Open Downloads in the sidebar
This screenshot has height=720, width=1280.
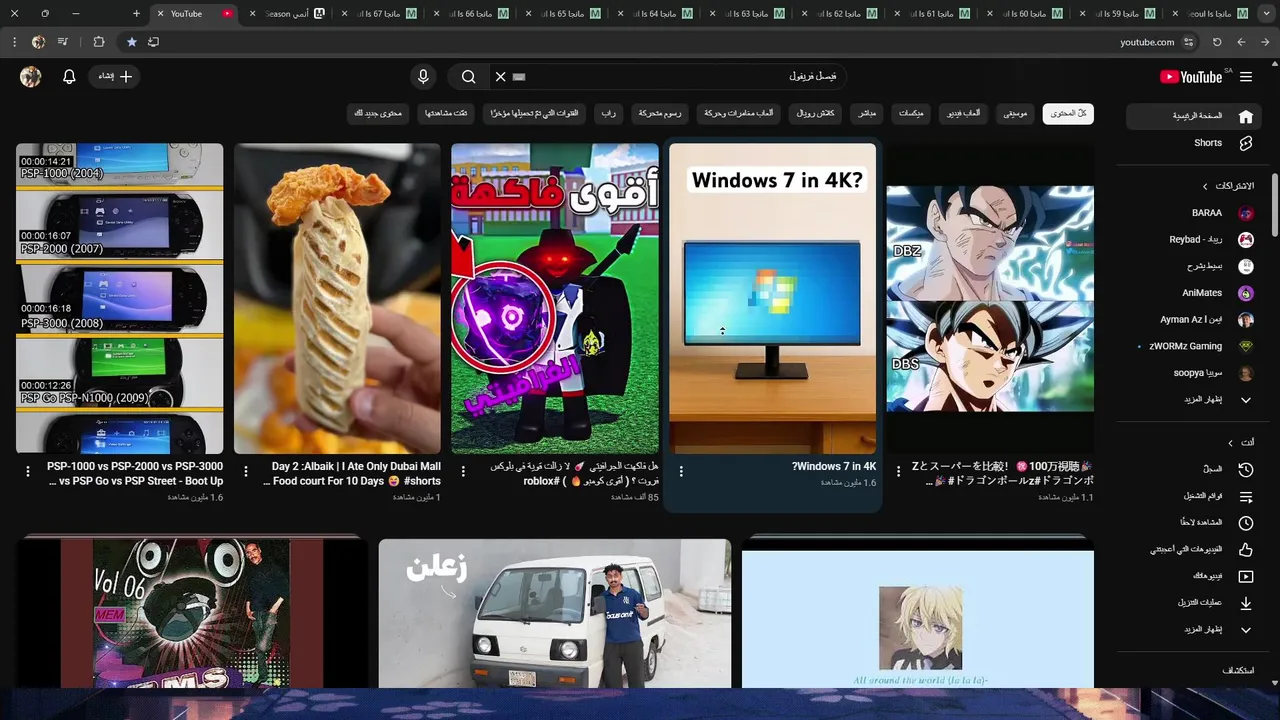[x=1192, y=603]
